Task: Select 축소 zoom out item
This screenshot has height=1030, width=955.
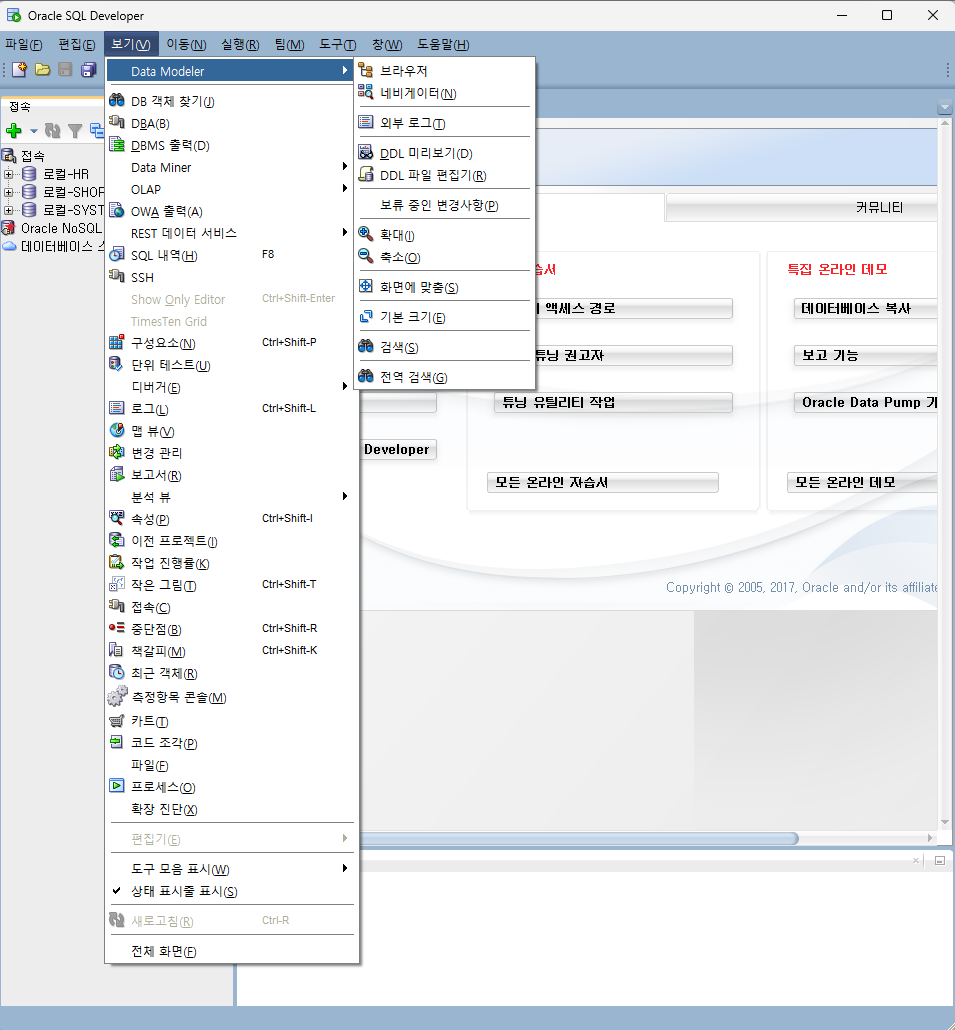Action: point(445,257)
